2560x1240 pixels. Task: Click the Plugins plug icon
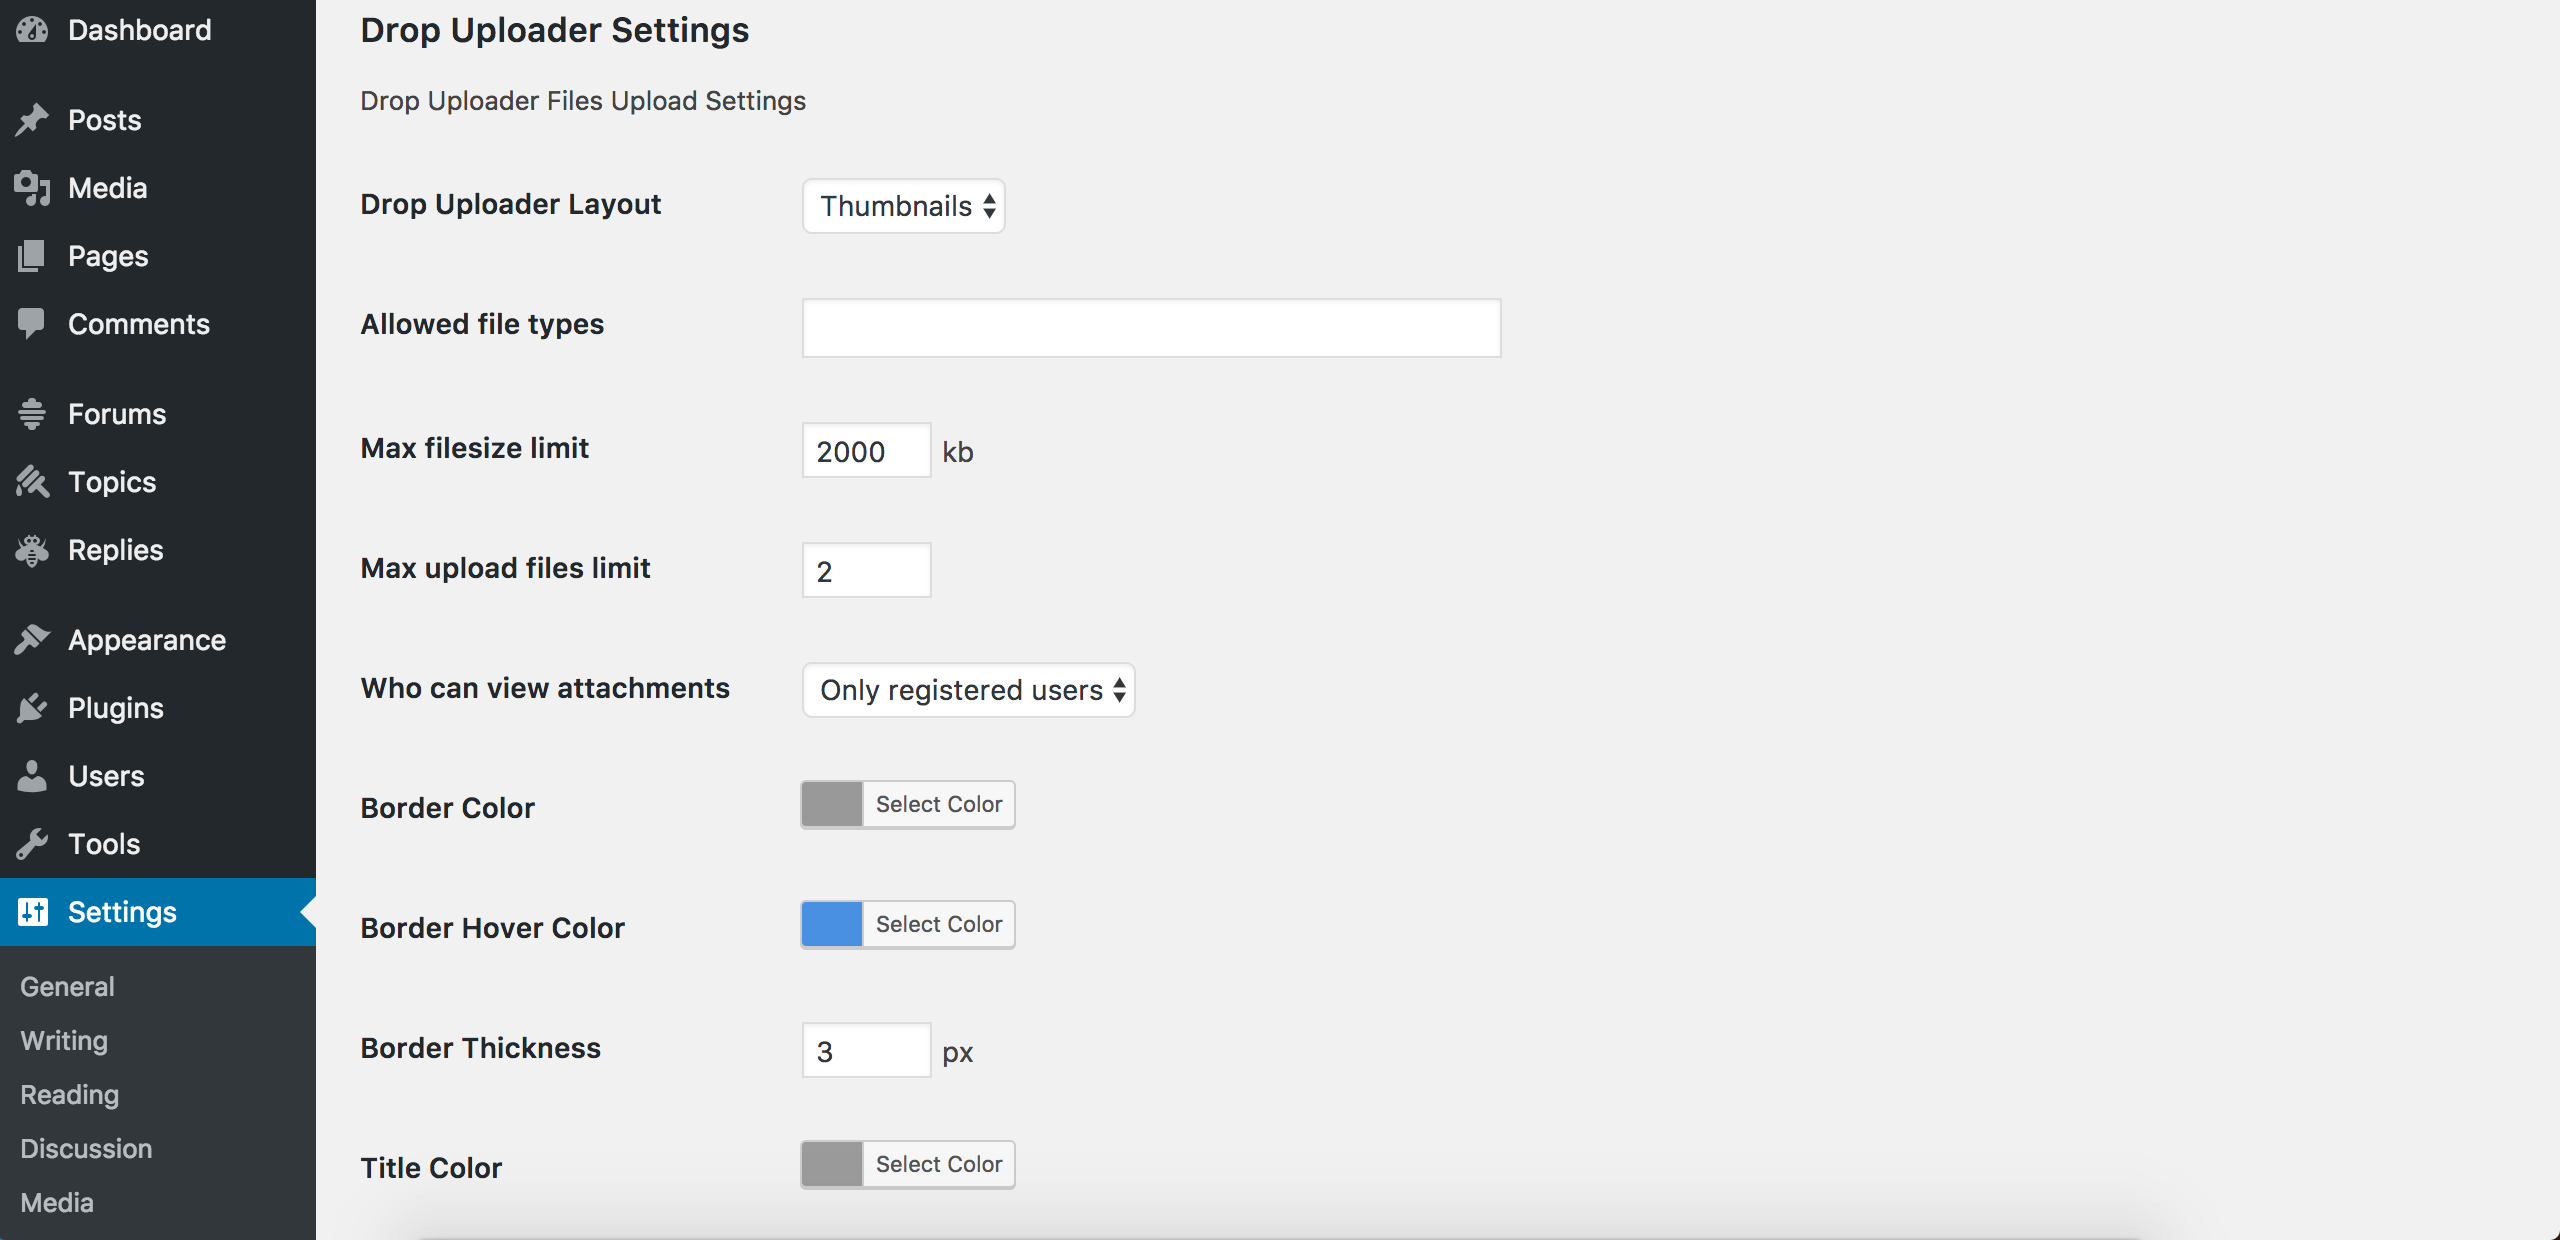[32, 708]
